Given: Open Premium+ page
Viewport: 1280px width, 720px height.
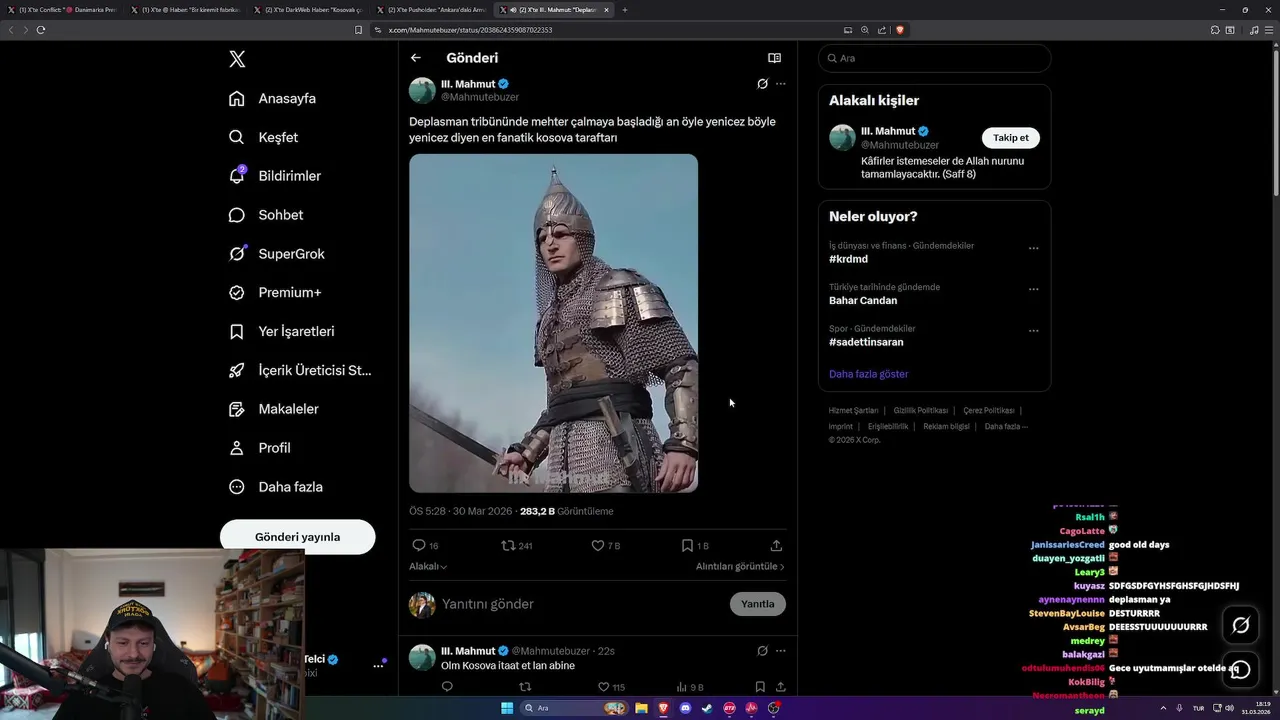Looking at the screenshot, I should coord(274,293).
